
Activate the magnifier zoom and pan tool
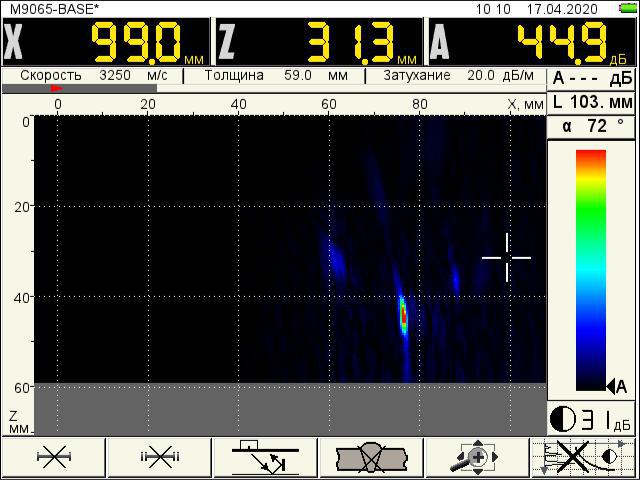(478, 458)
